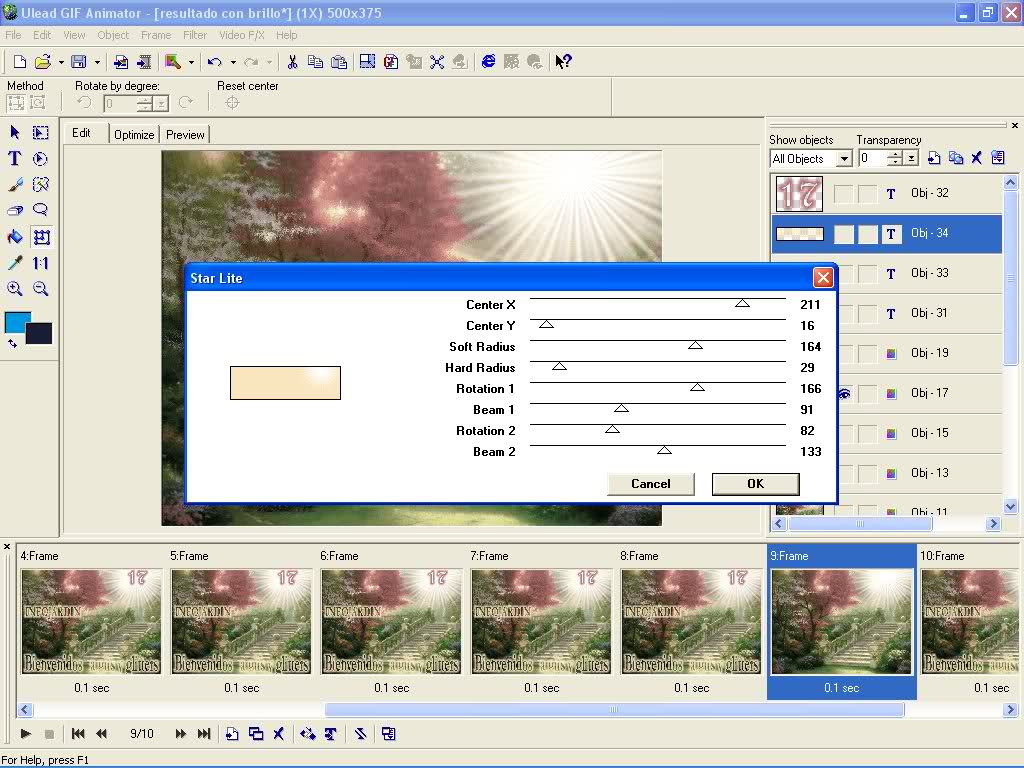The image size is (1024, 768).
Task: Expand the Open button dropdown arrow
Action: click(x=61, y=63)
